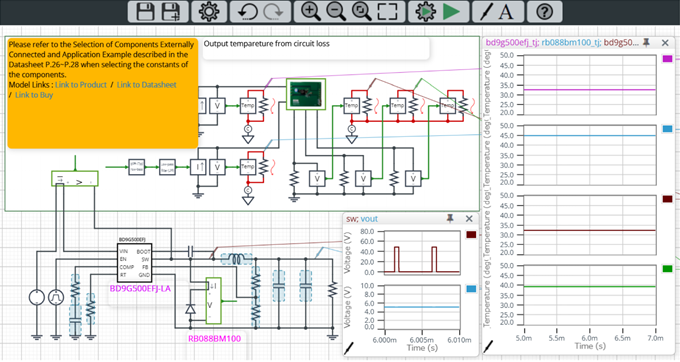Select the Schottky diode symbol
This screenshot has width=680, height=362.
pyautogui.click(x=190, y=309)
